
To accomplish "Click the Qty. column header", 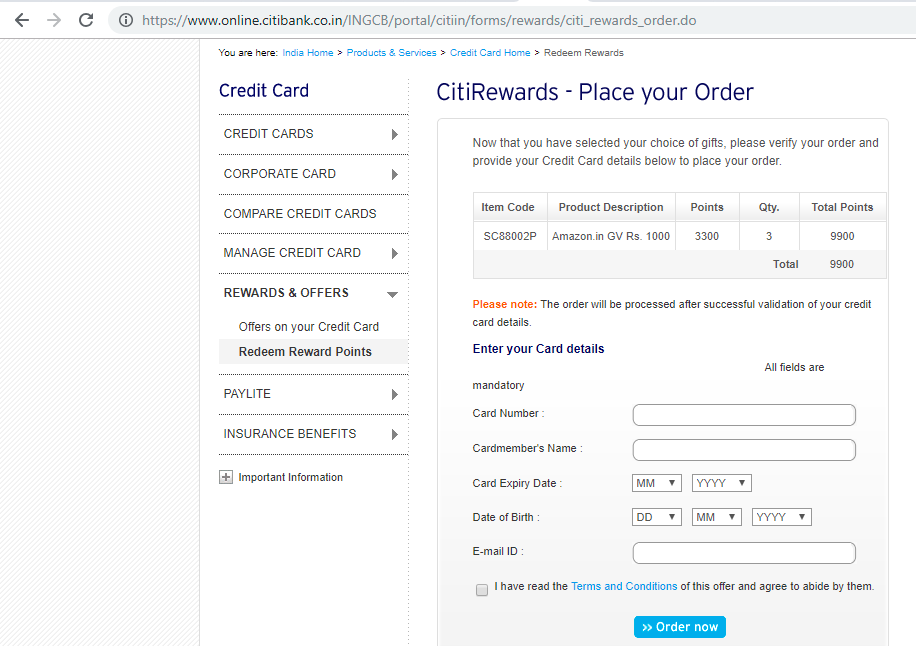I will (x=769, y=207).
